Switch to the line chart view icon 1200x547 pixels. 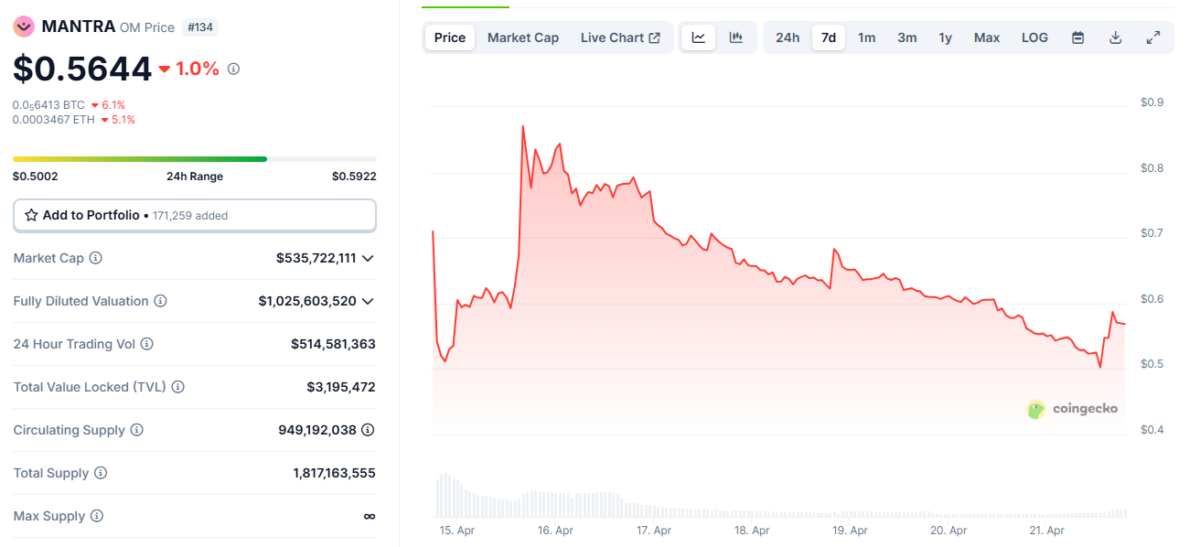[x=698, y=38]
